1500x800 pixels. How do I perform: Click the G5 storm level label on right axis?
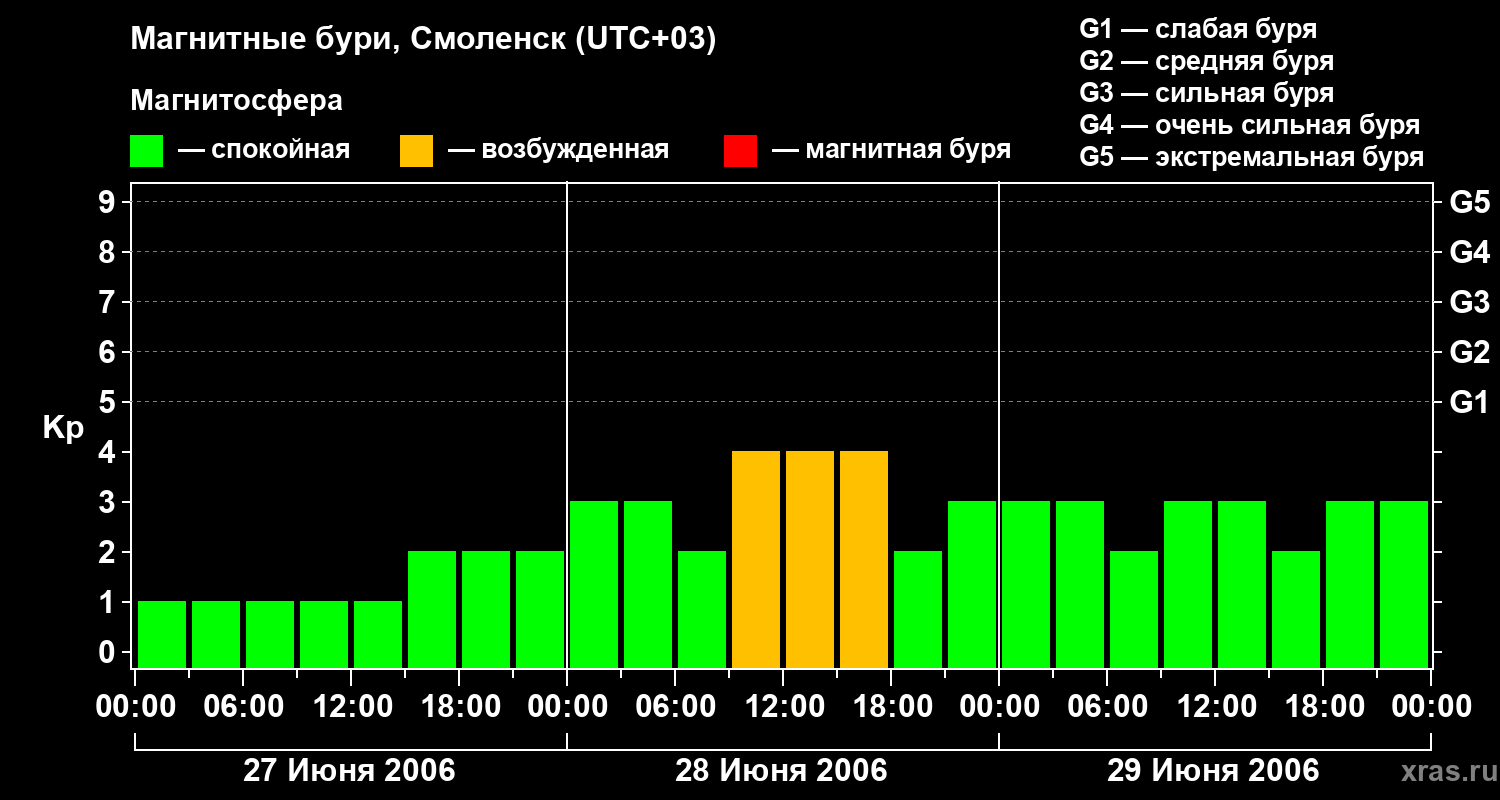click(x=1469, y=202)
